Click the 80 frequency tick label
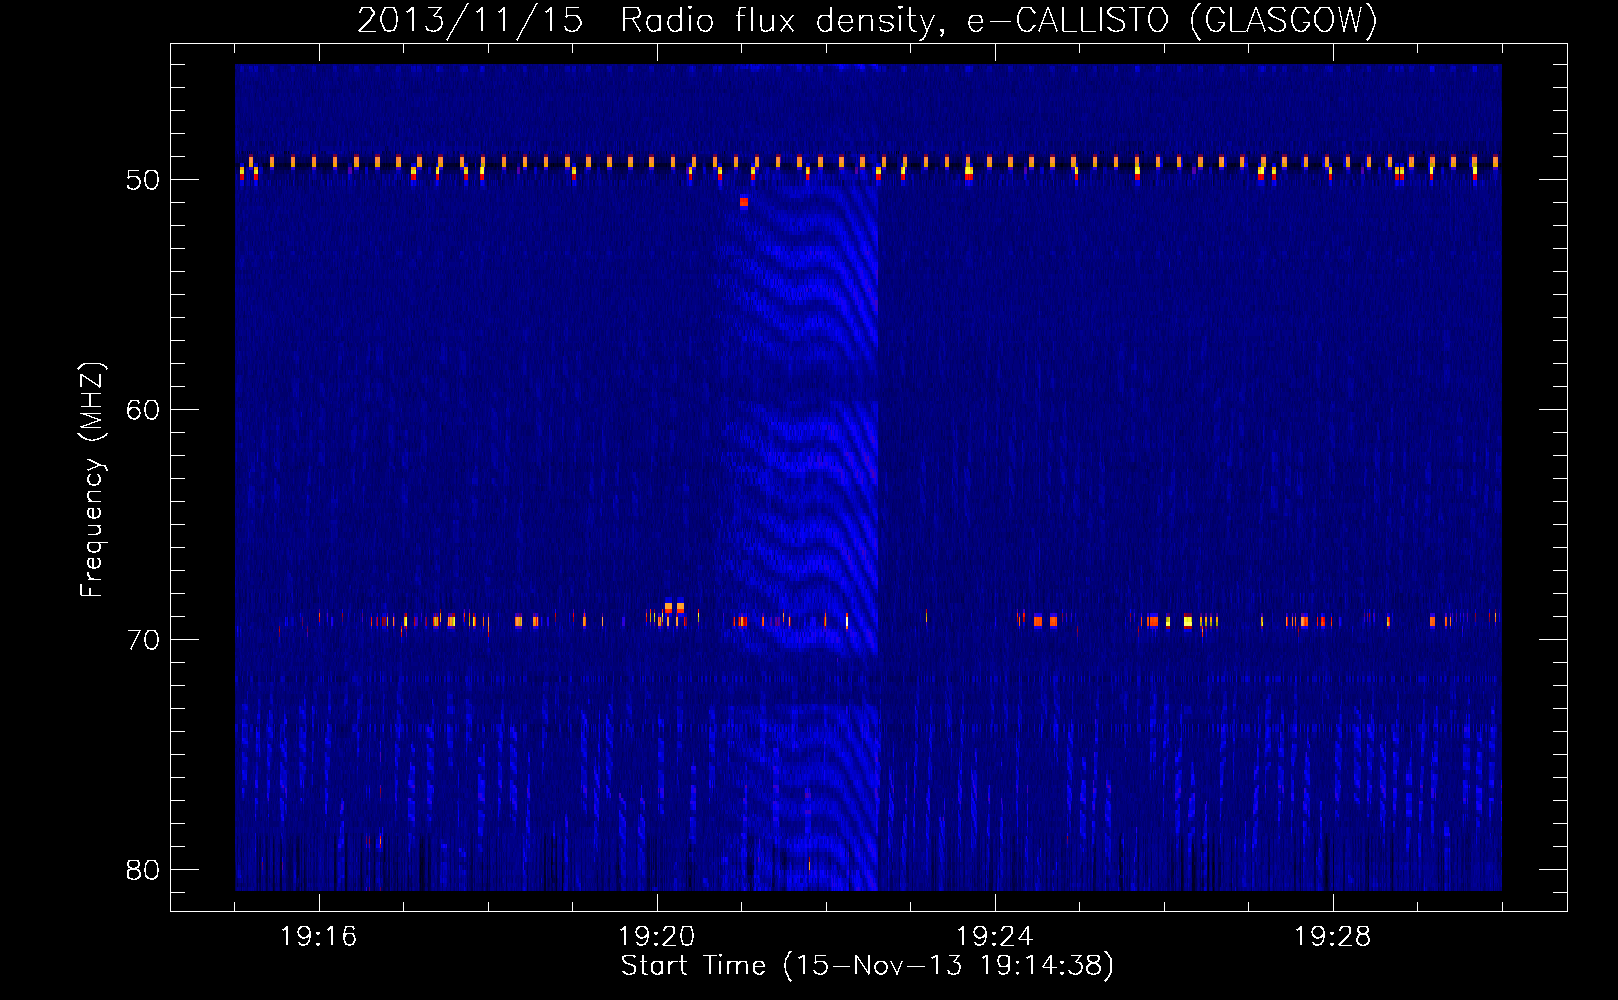1618x1000 pixels. tap(144, 871)
